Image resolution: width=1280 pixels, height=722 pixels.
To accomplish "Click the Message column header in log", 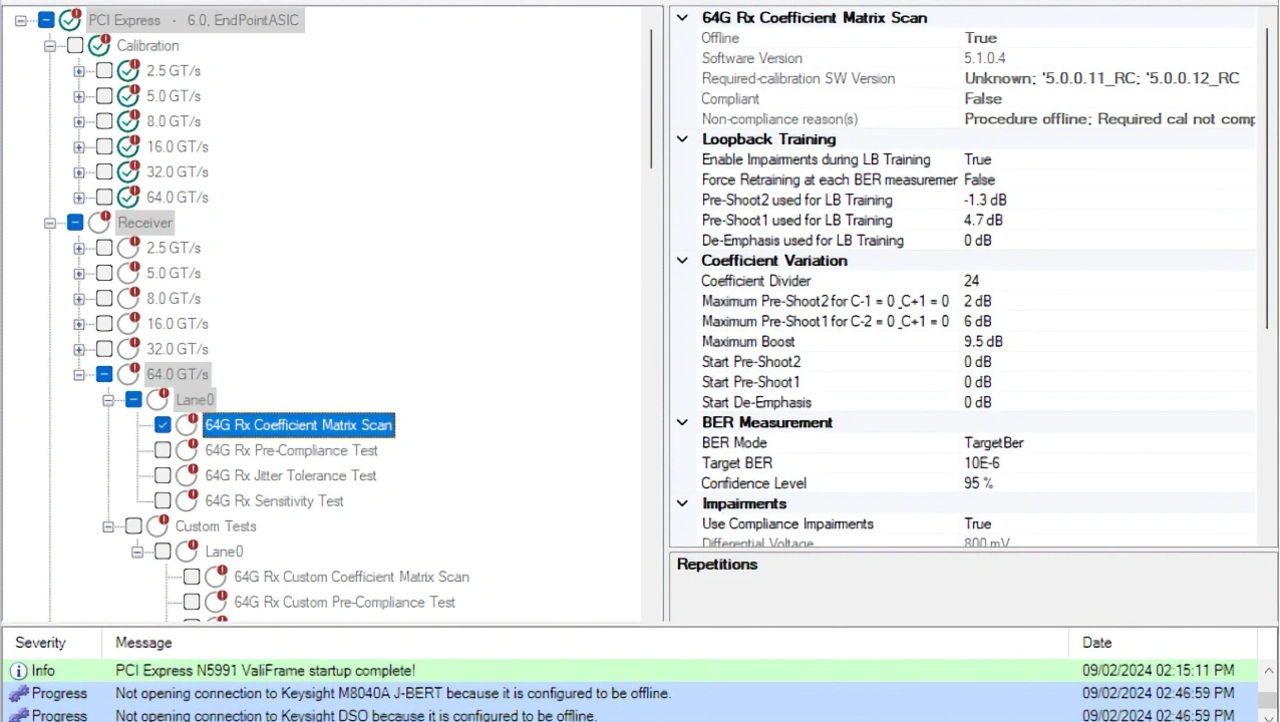I will coord(144,643).
